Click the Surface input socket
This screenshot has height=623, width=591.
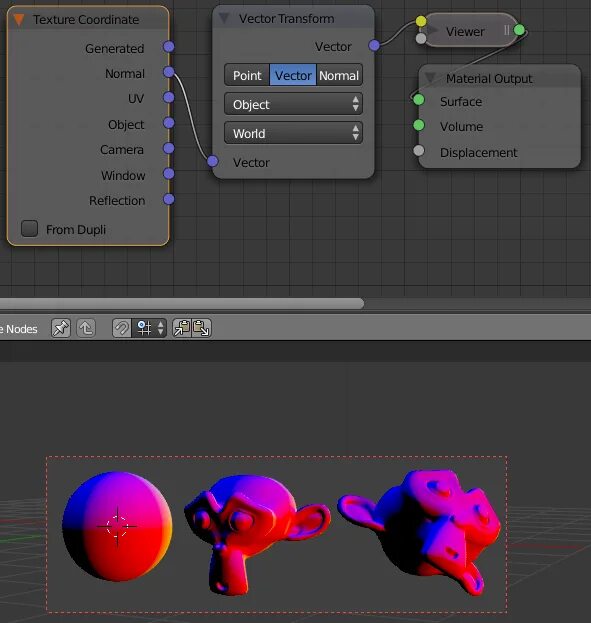pos(419,100)
